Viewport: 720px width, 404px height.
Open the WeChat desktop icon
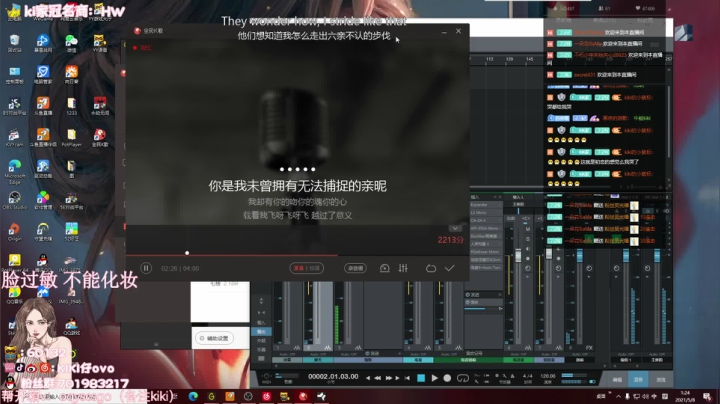pos(71,43)
